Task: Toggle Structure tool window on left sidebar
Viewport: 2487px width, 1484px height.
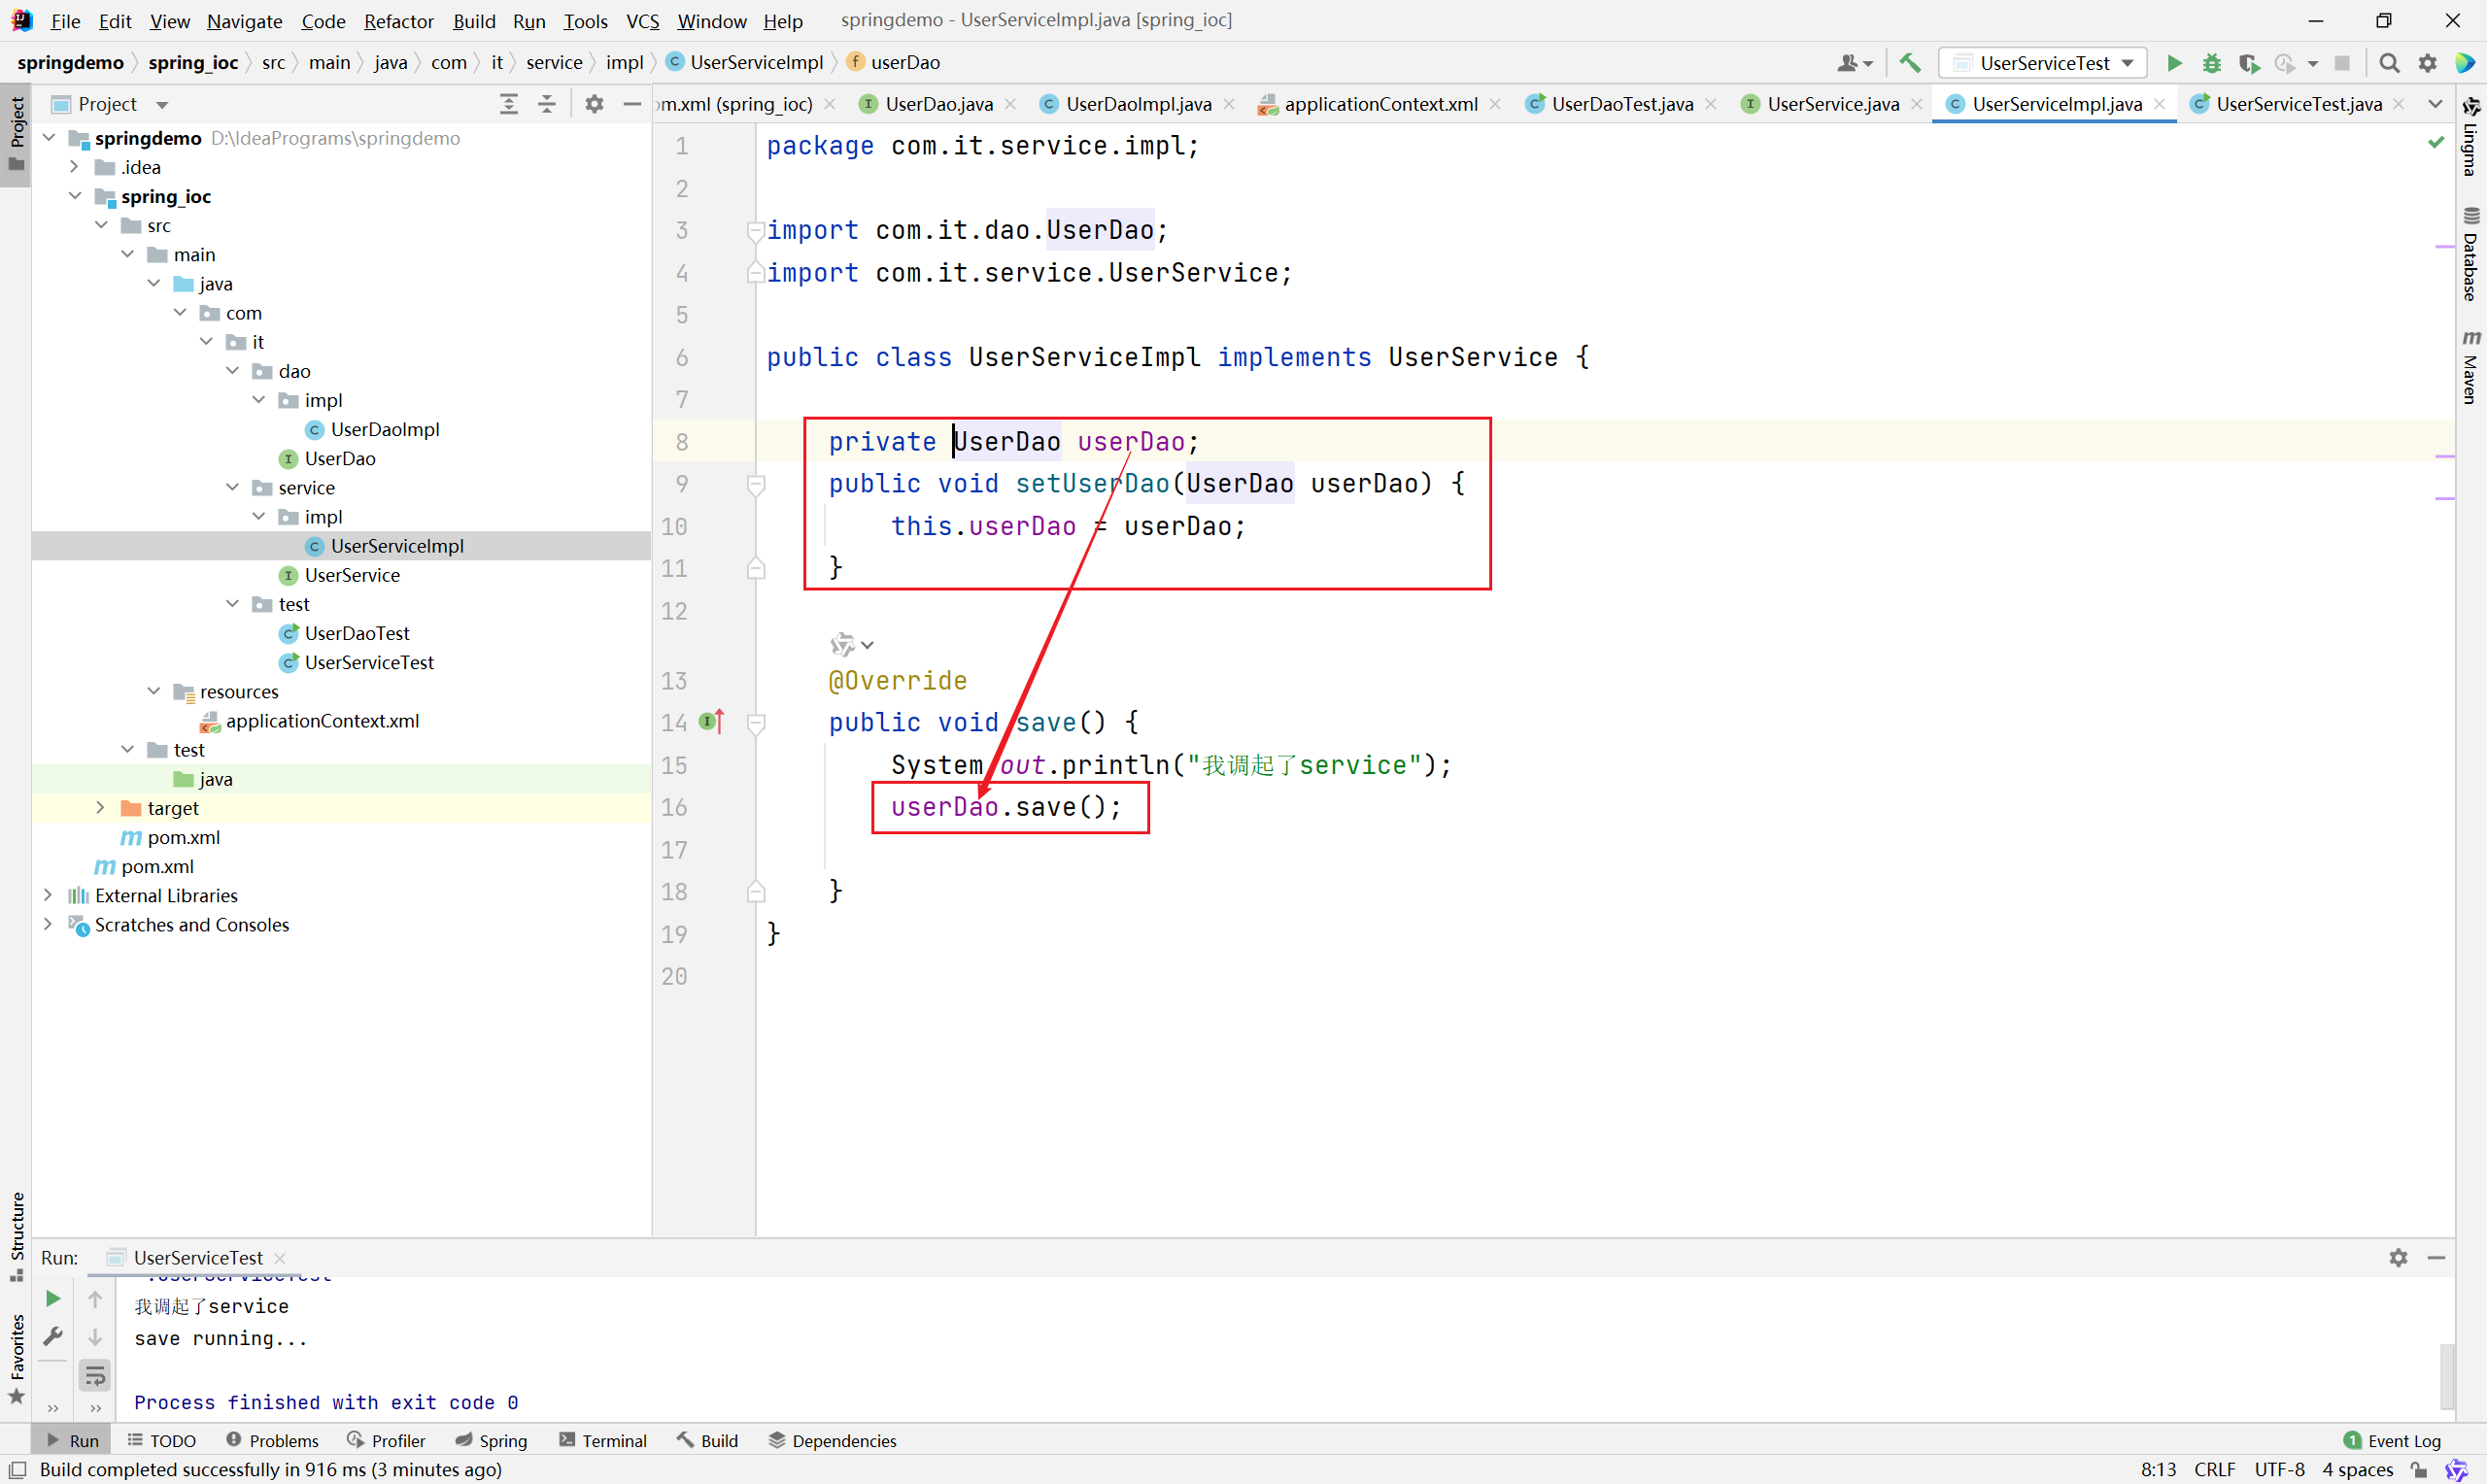Action: pyautogui.click(x=16, y=1235)
